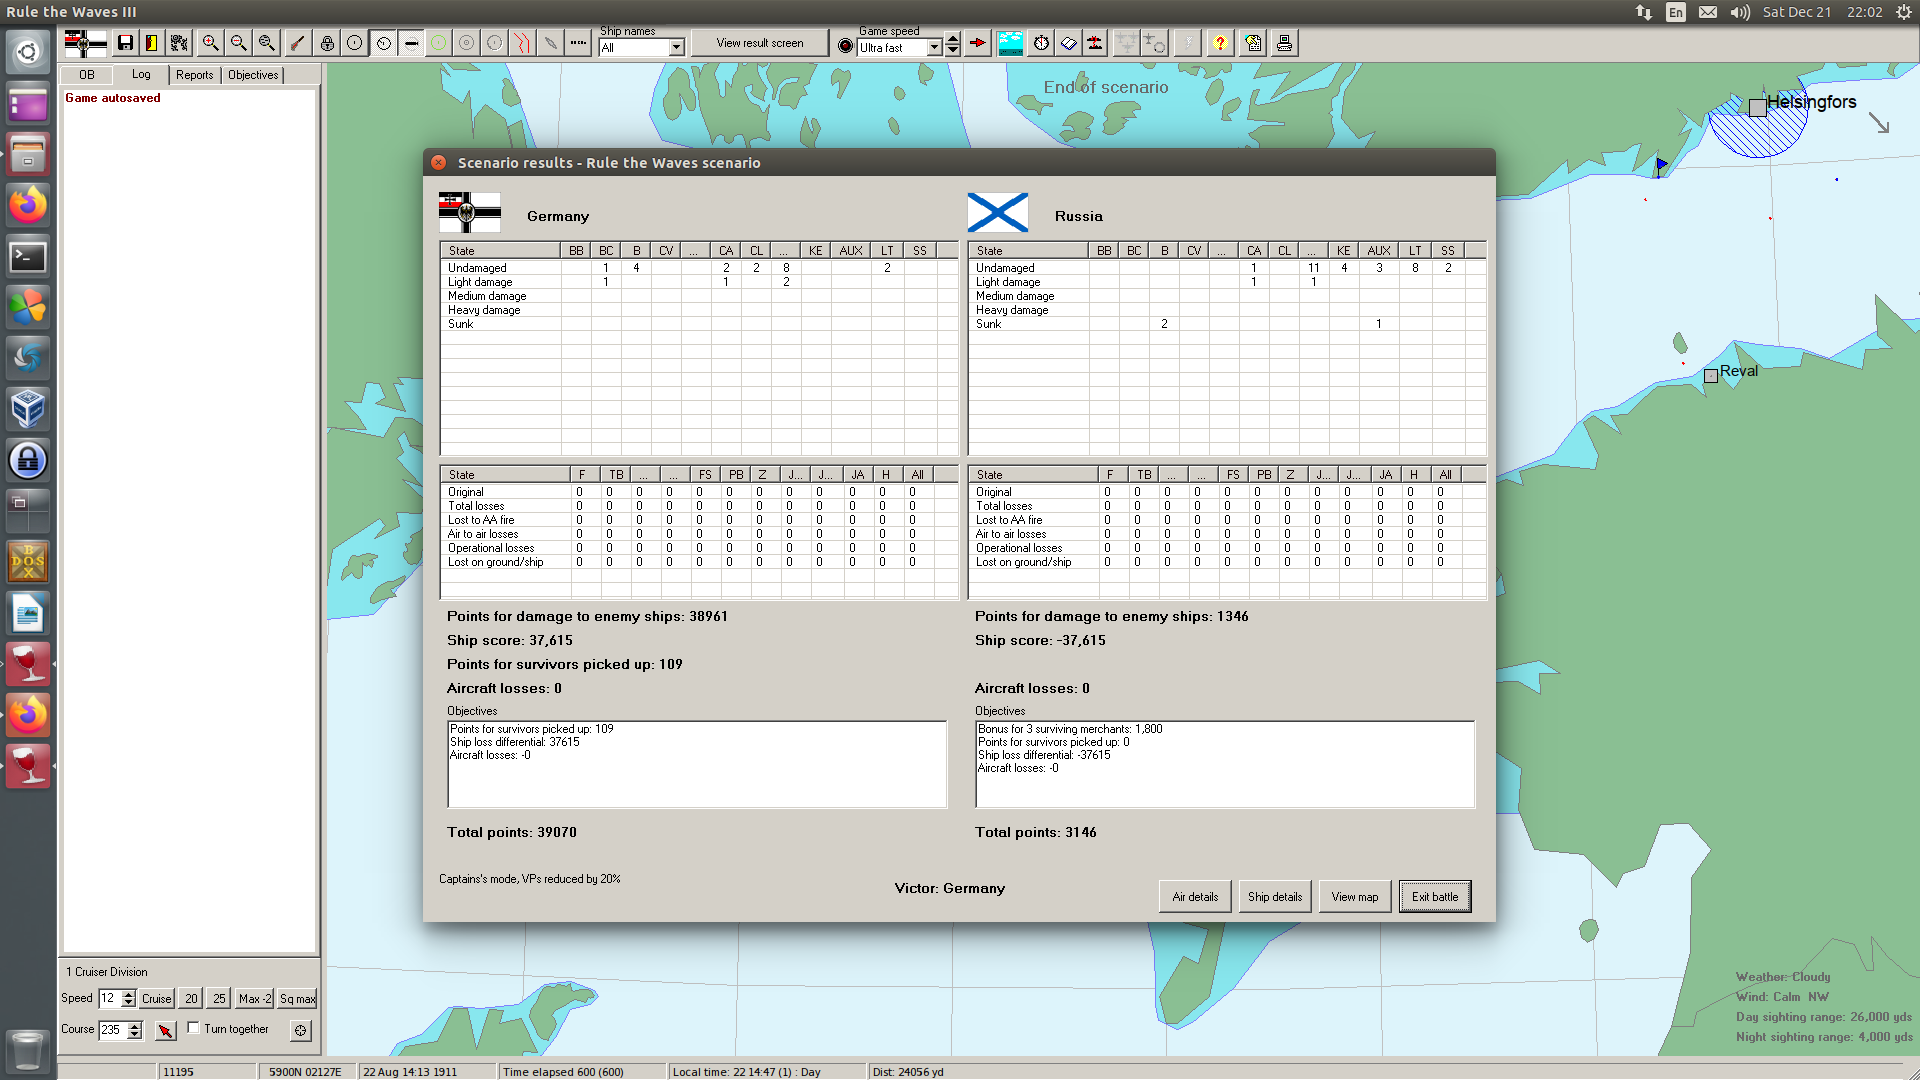This screenshot has width=1920, height=1080.
Task: Click the 'Total points: 39070' text
Action: [512, 832]
